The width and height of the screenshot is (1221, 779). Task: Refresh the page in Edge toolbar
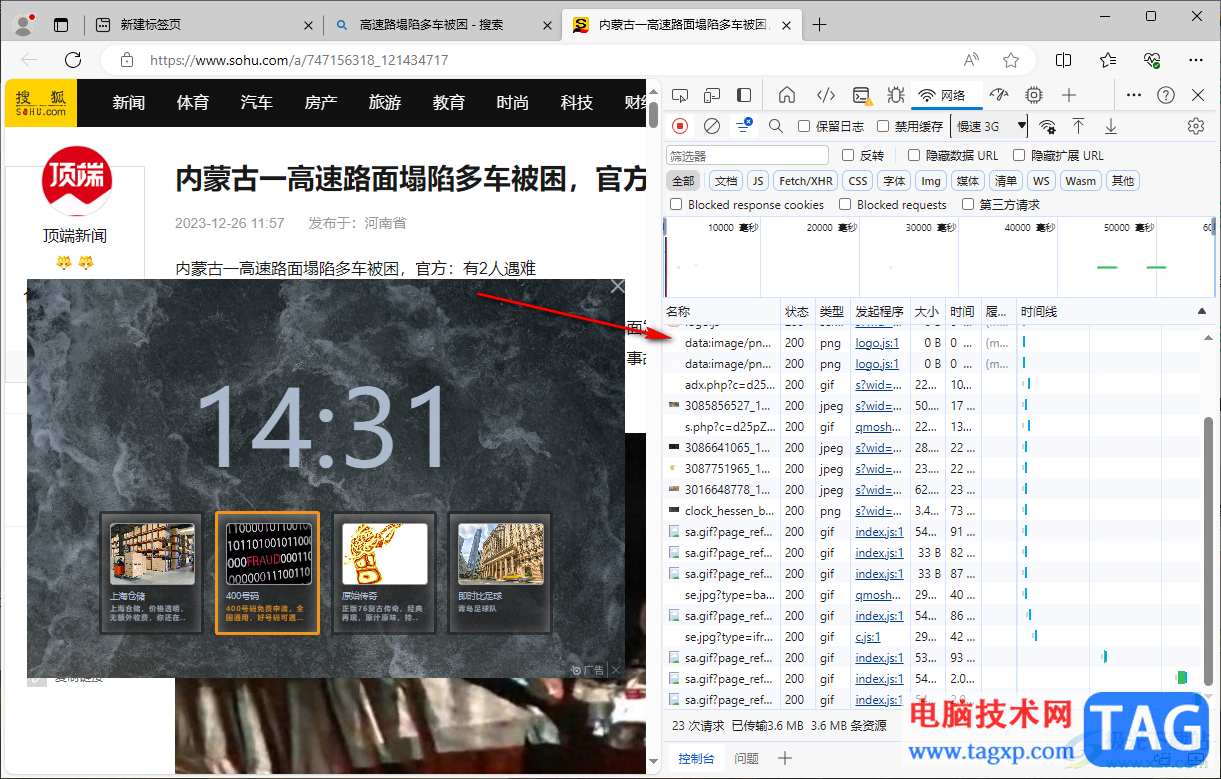pos(73,60)
